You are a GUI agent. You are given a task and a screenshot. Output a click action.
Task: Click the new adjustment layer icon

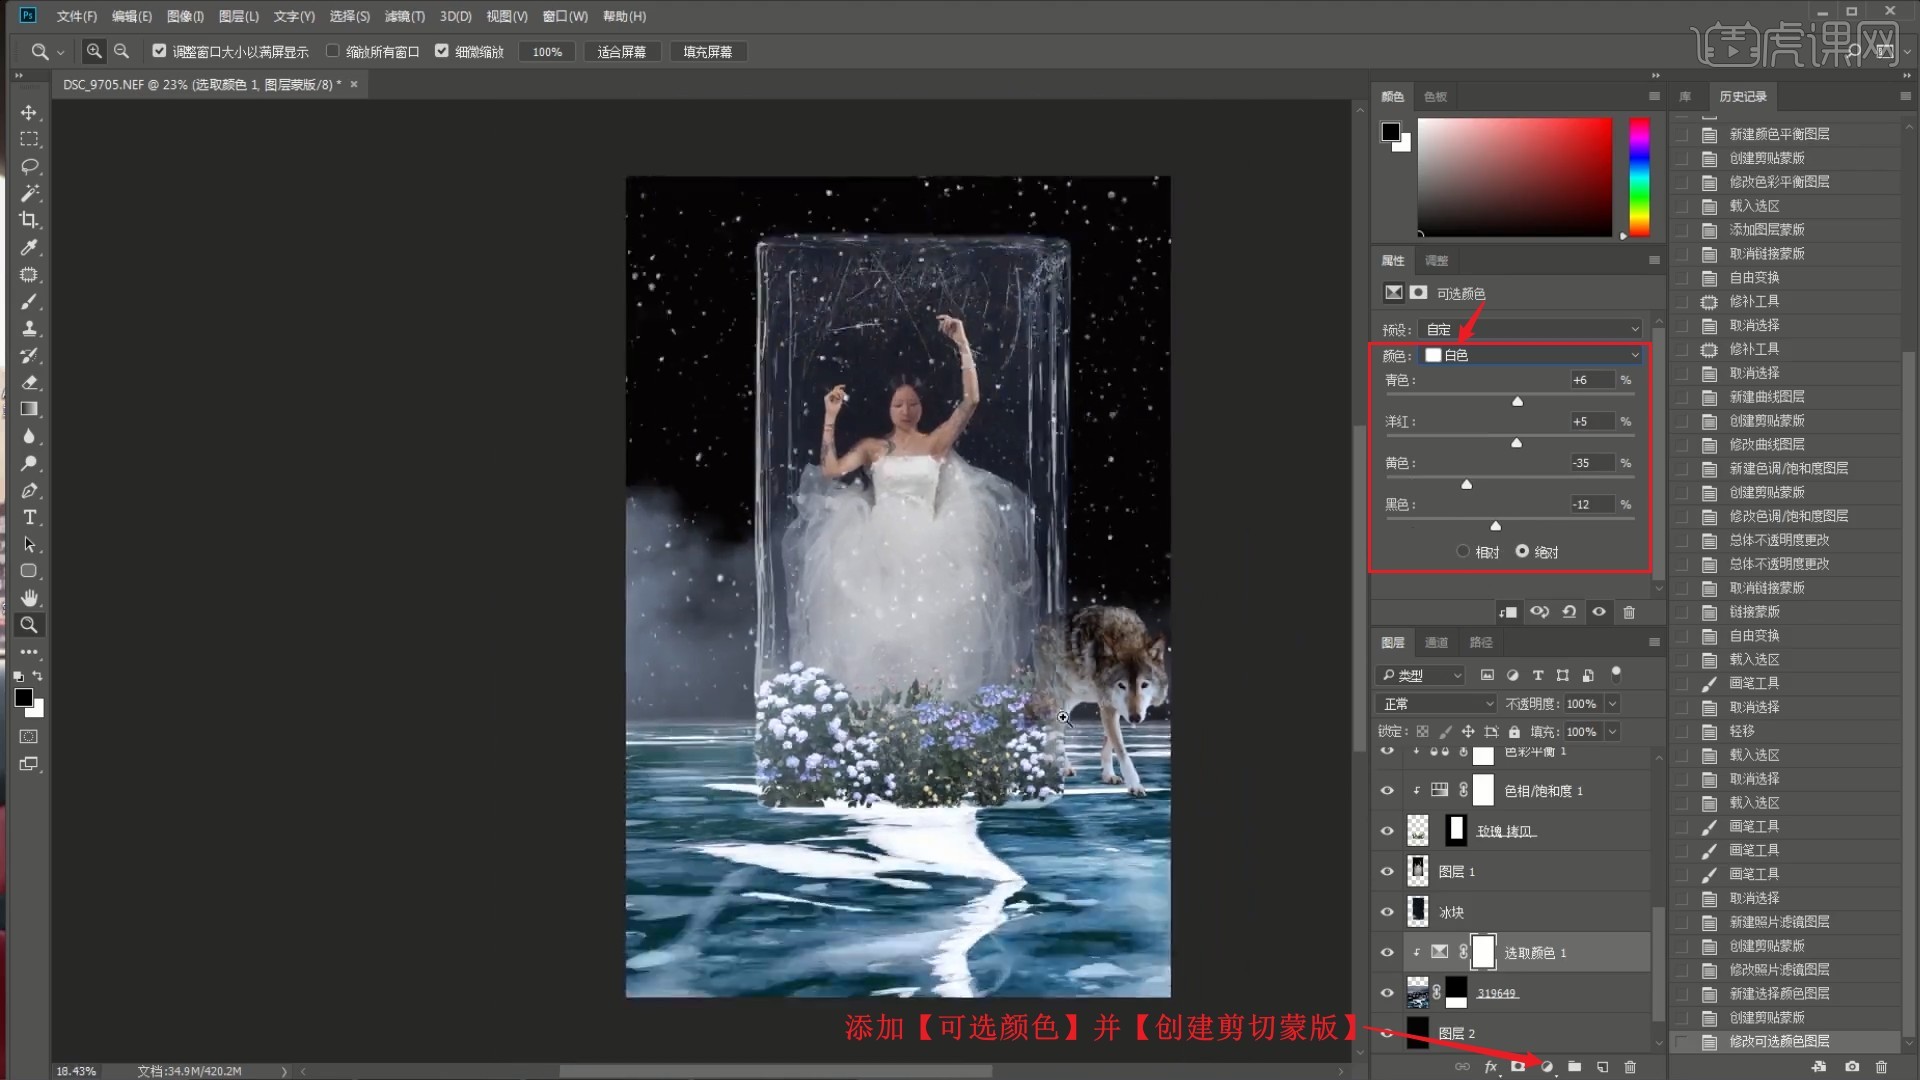coord(1546,1067)
